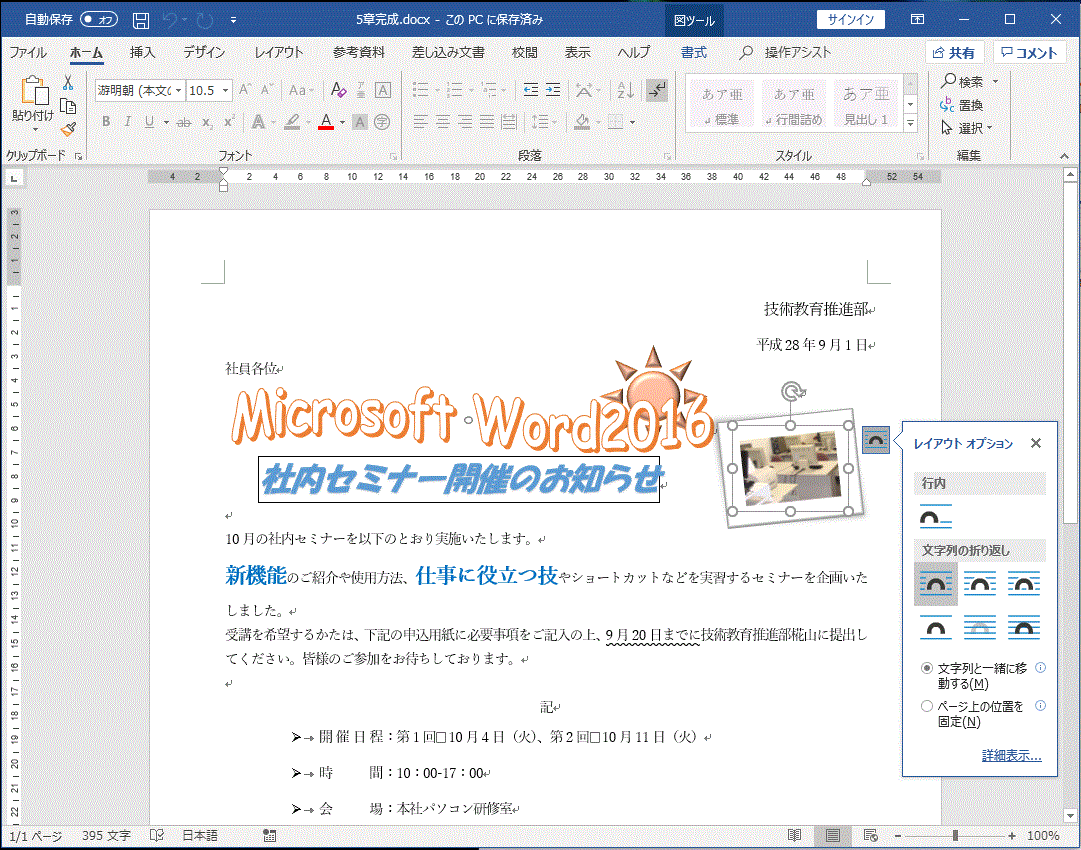Close the レイアウト オプション panel
Viewport: 1081px width, 850px height.
[x=1035, y=443]
